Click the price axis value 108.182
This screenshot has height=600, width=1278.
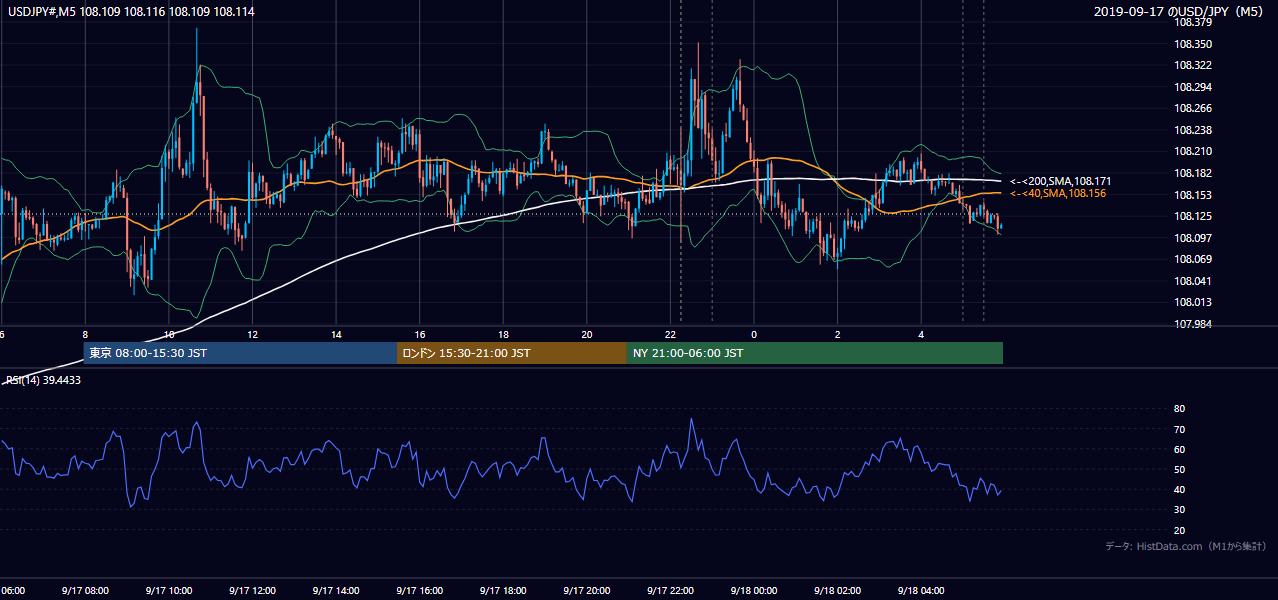click(x=1195, y=173)
